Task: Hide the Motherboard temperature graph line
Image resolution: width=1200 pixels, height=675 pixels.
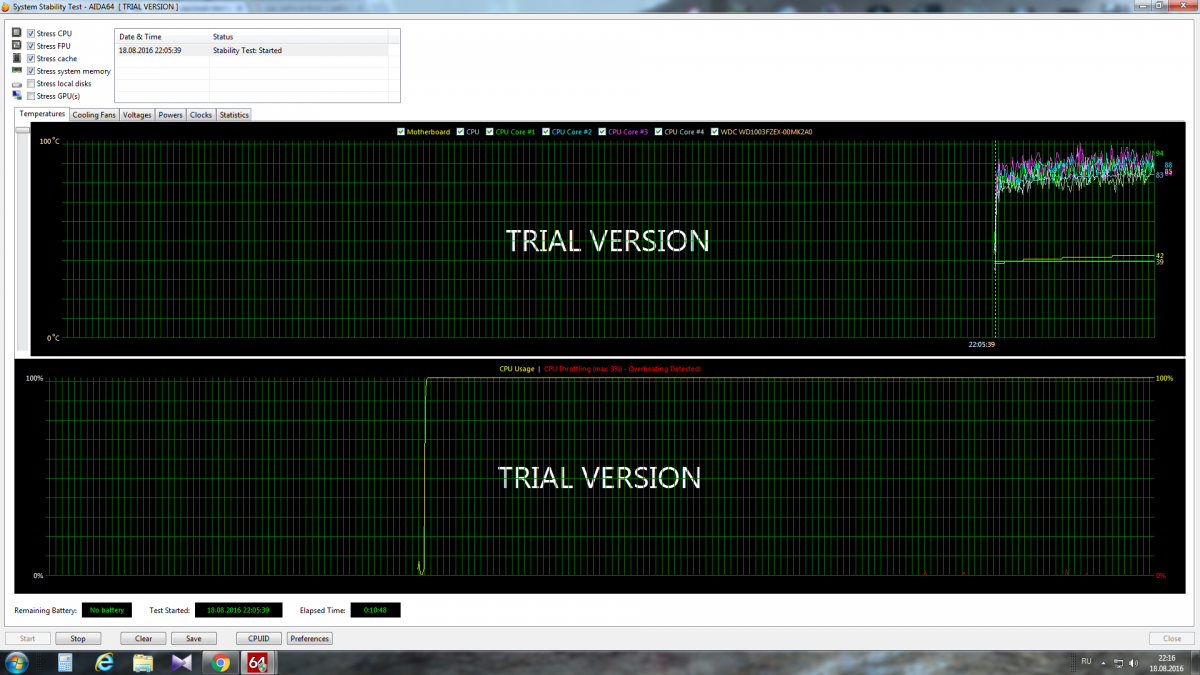Action: (401, 131)
